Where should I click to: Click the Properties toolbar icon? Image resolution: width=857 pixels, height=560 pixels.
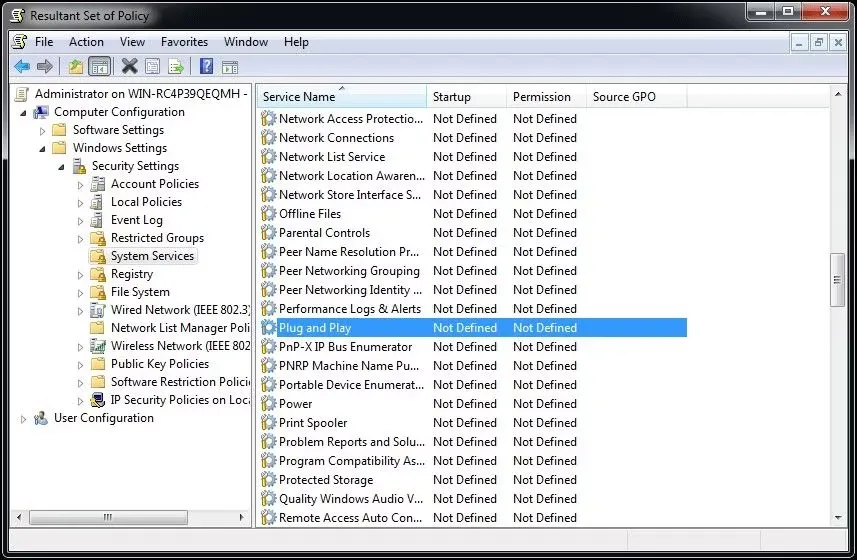pyautogui.click(x=152, y=67)
